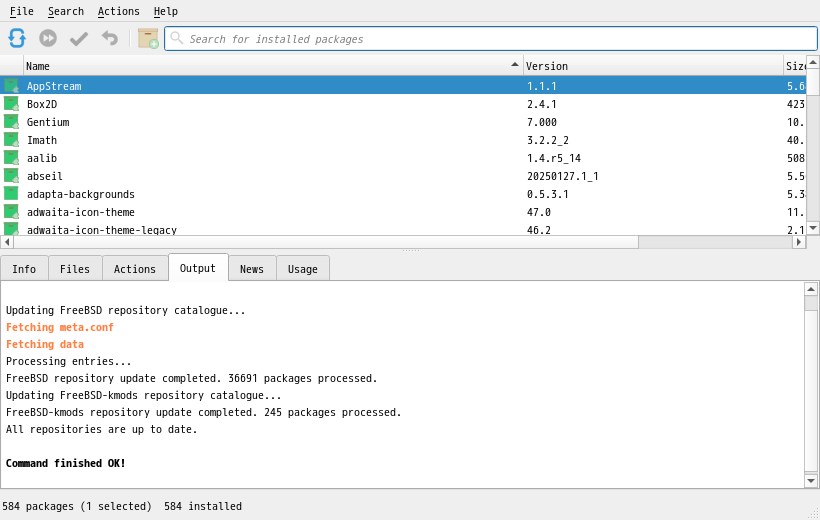Click the commit transaction checkmark icon
820x520 pixels.
79,38
